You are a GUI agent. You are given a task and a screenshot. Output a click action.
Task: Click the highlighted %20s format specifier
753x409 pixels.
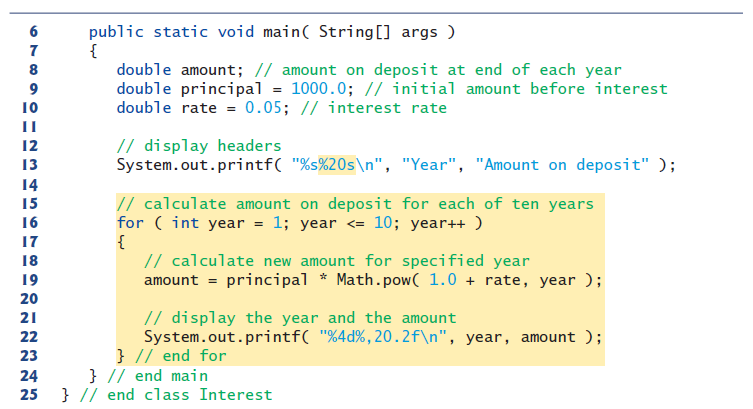pos(337,165)
